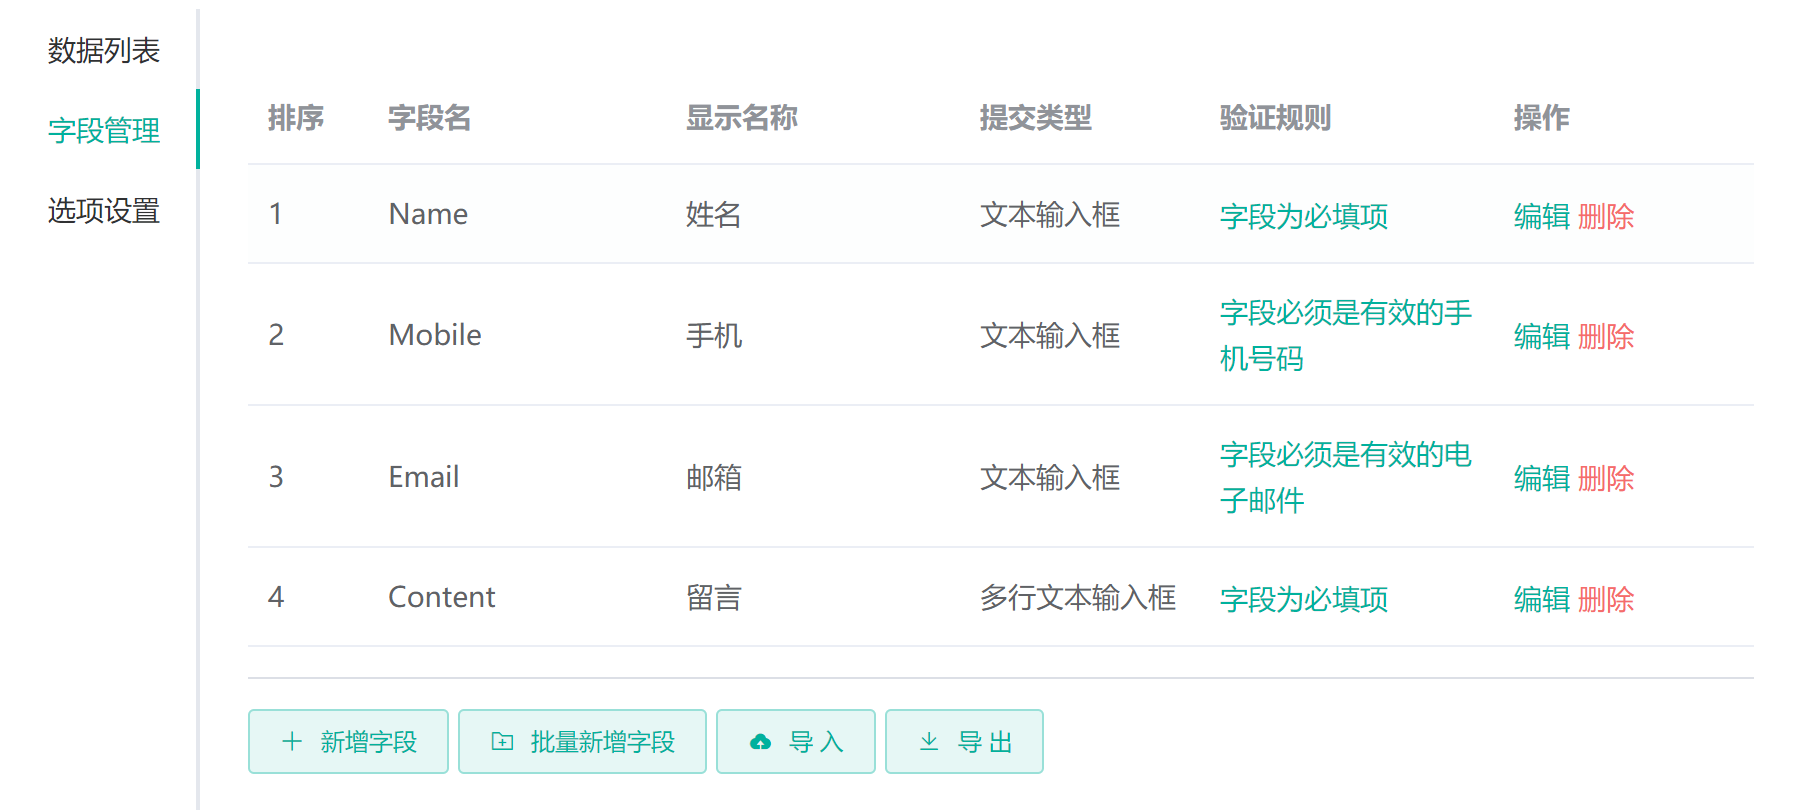Open Name's 字段为必填项 validation rule

(x=1303, y=216)
